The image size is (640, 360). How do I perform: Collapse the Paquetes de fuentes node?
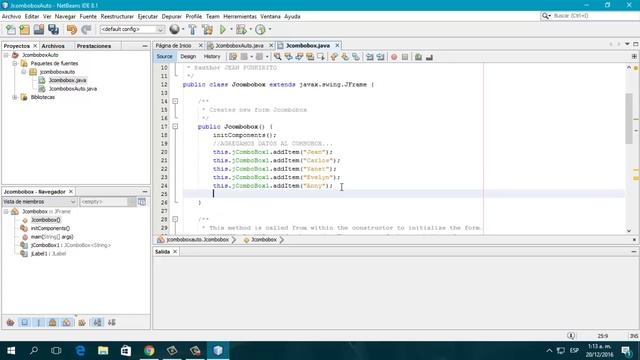(x=15, y=63)
